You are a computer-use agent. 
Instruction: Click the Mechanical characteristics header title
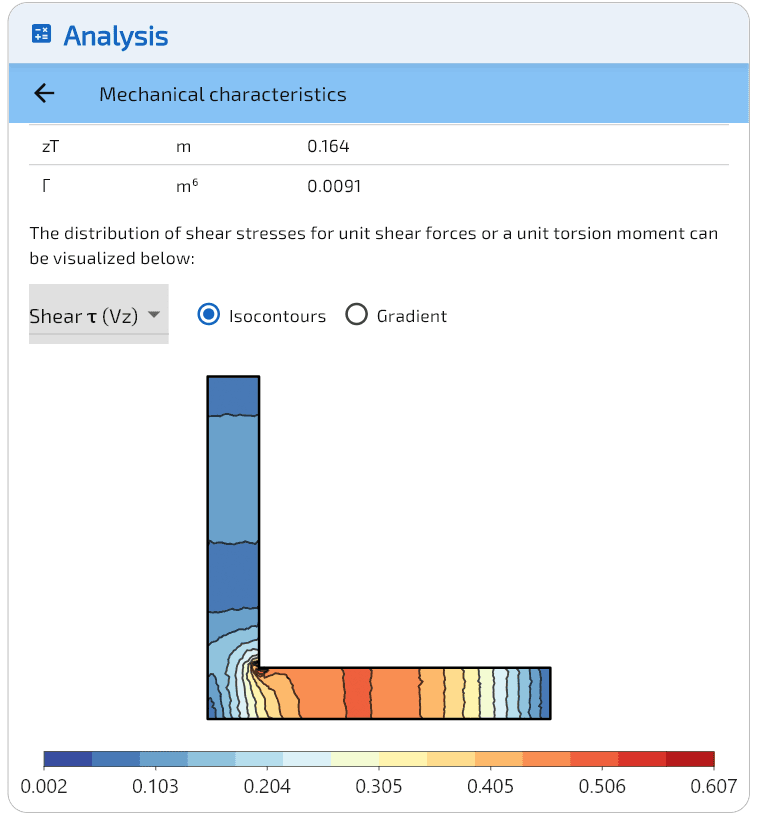(222, 95)
